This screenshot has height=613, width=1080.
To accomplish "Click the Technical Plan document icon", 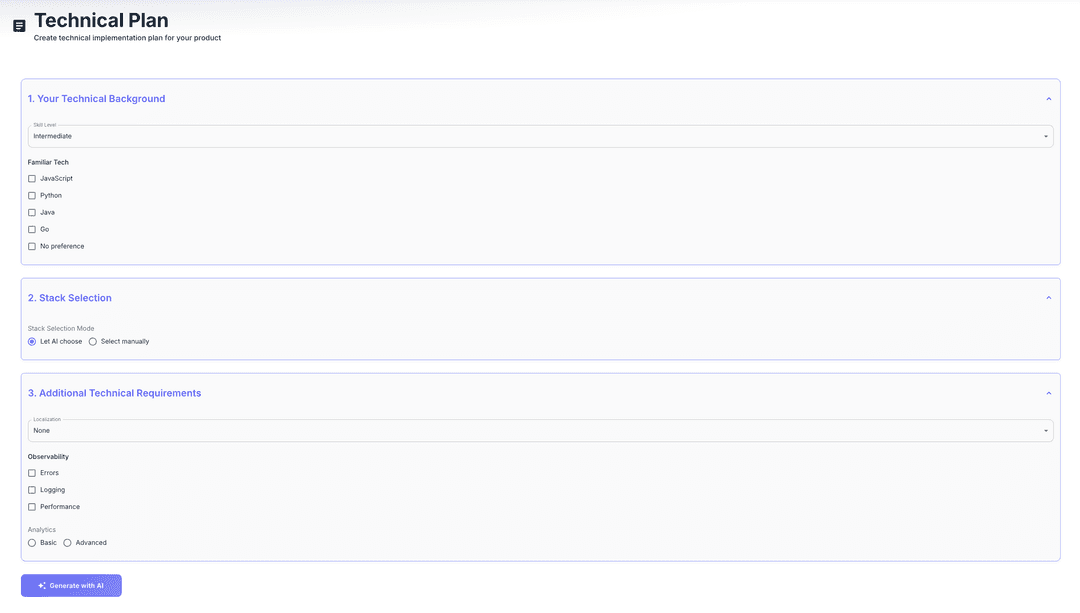I will tap(19, 26).
